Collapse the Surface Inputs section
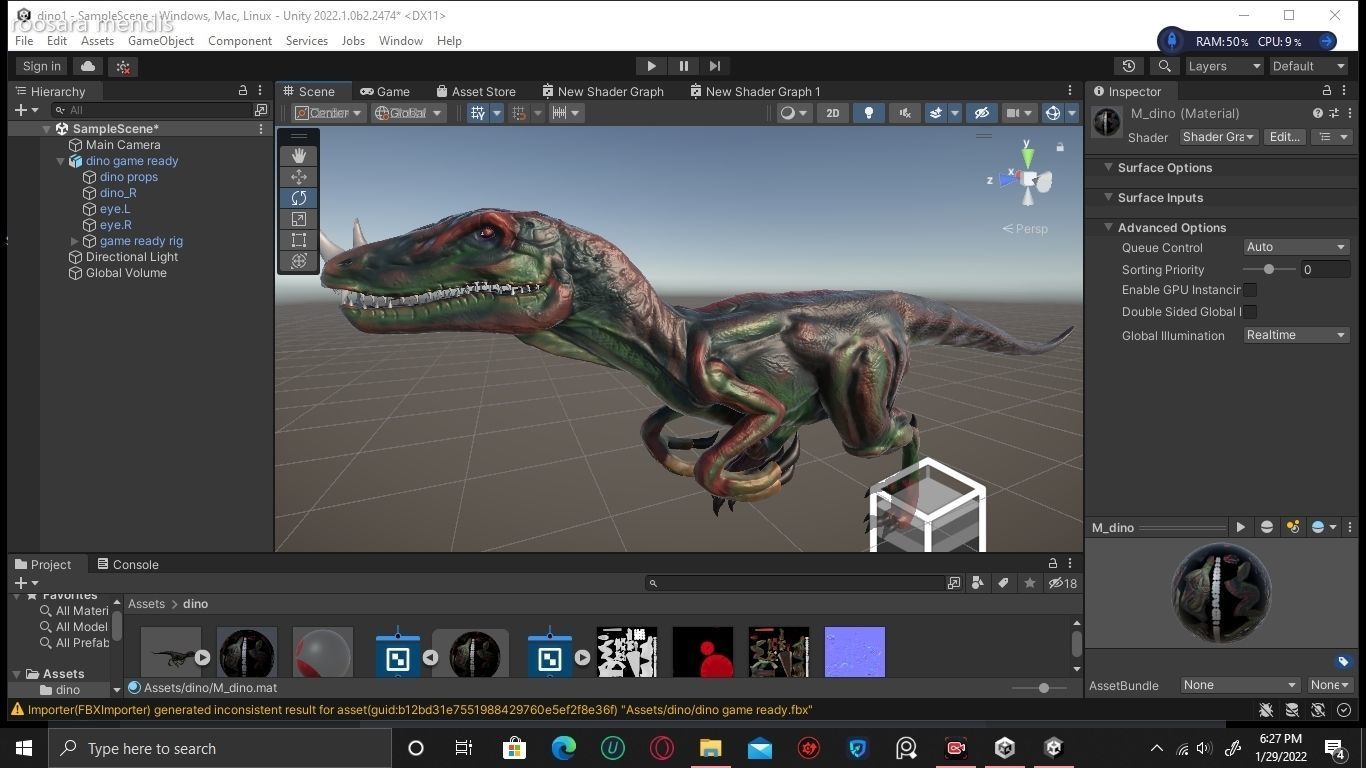 tap(1108, 198)
